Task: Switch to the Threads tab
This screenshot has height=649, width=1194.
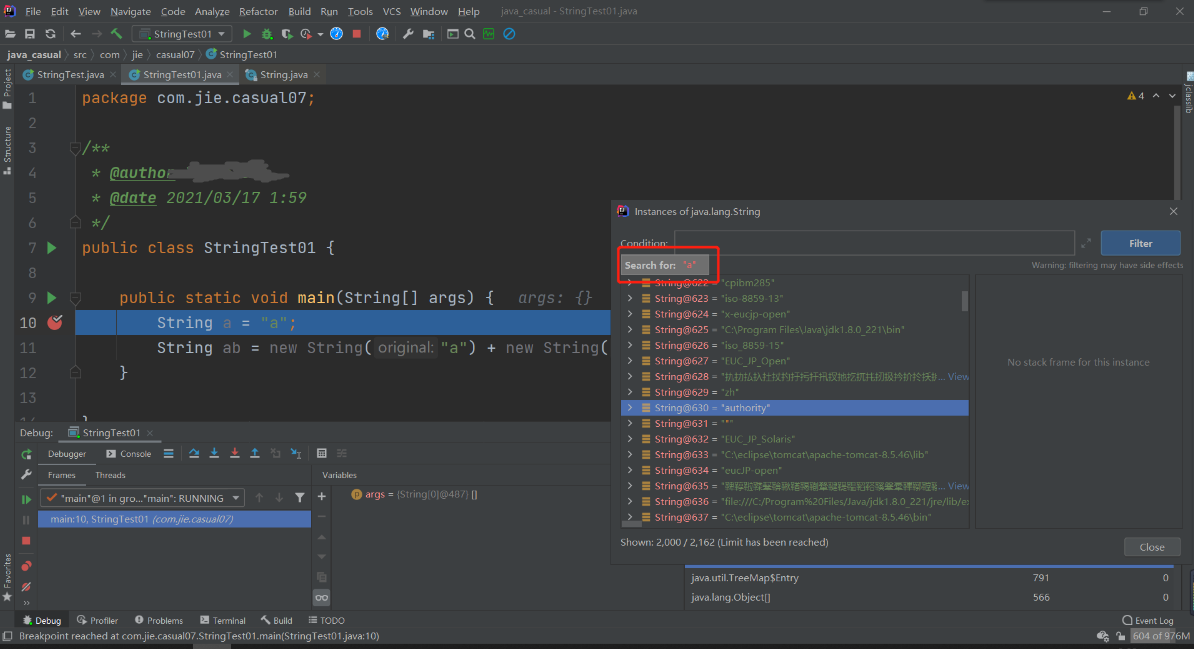Action: 110,475
